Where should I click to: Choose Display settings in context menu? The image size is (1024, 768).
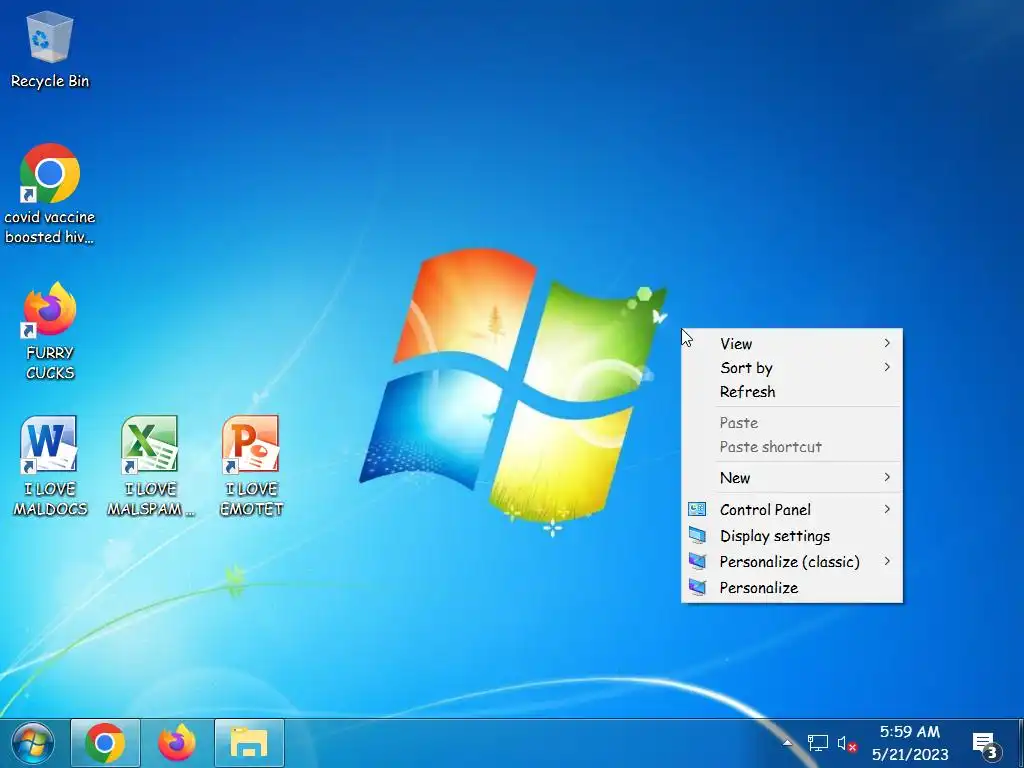pos(792,536)
